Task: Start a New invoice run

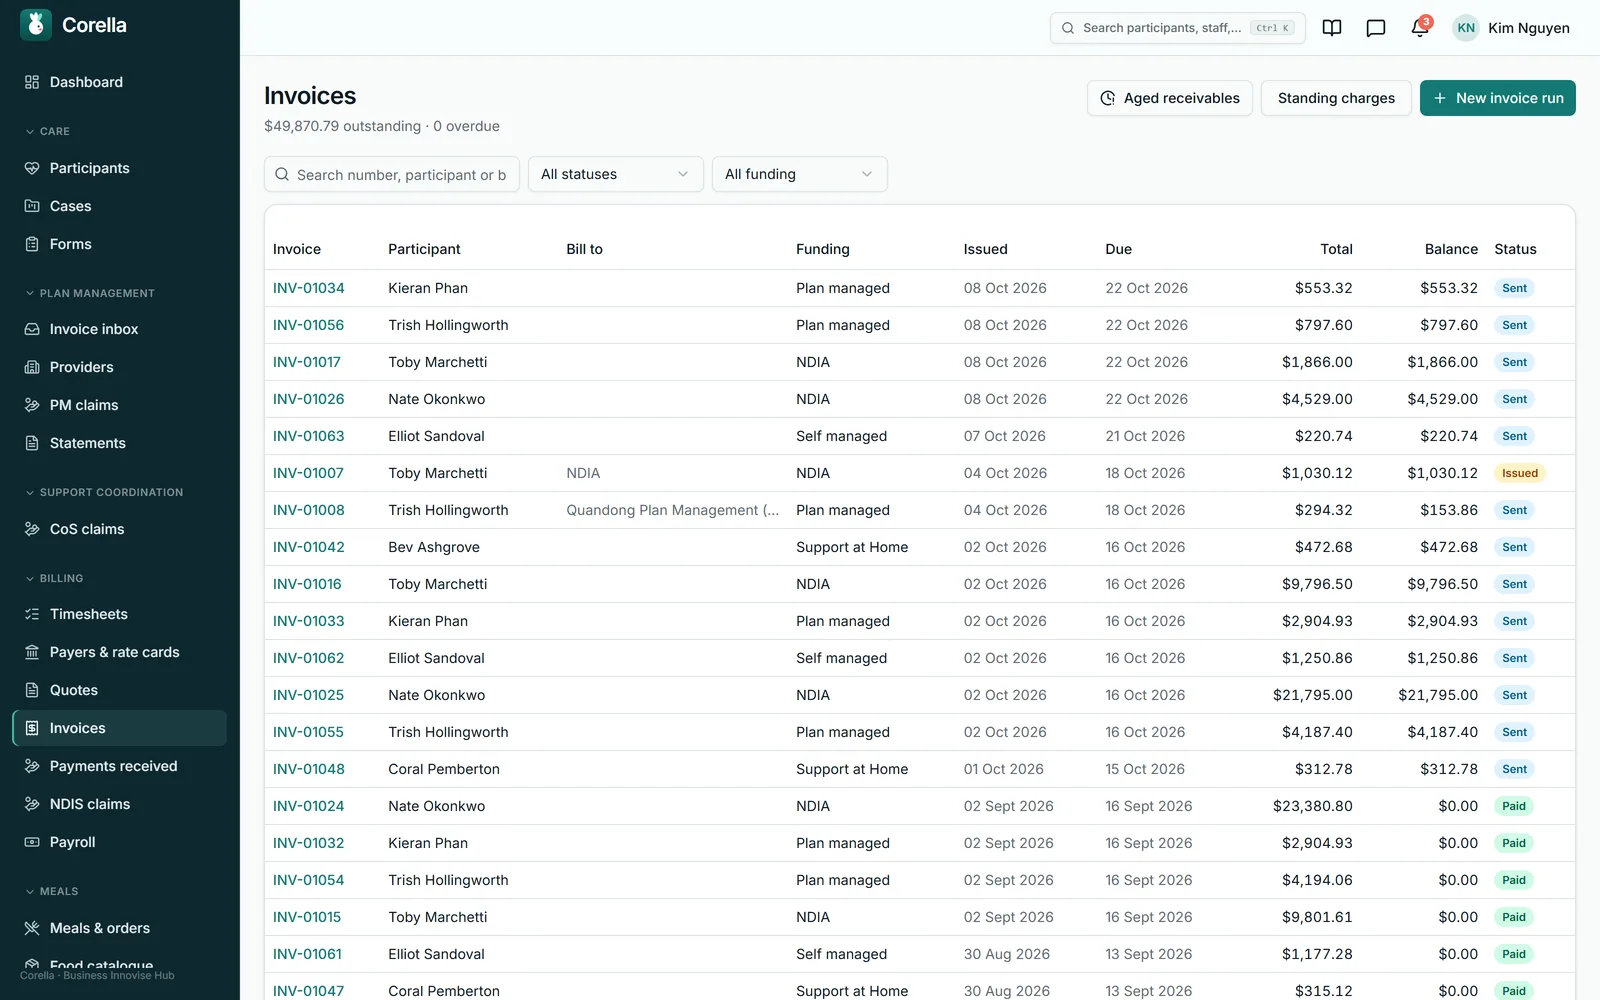Action: (1497, 98)
